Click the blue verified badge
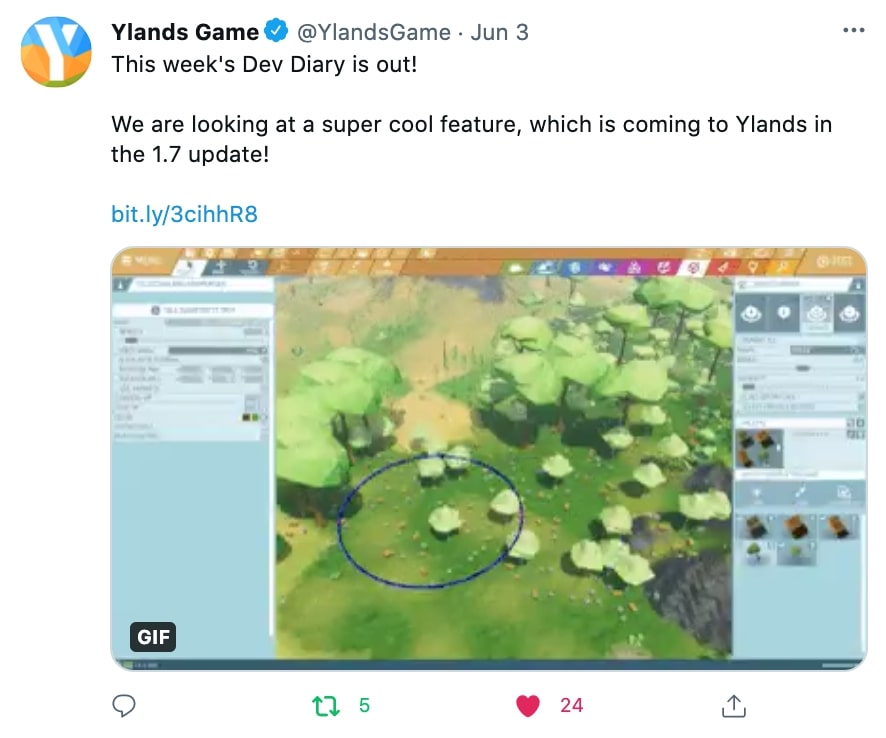886x738 pixels. click(276, 31)
